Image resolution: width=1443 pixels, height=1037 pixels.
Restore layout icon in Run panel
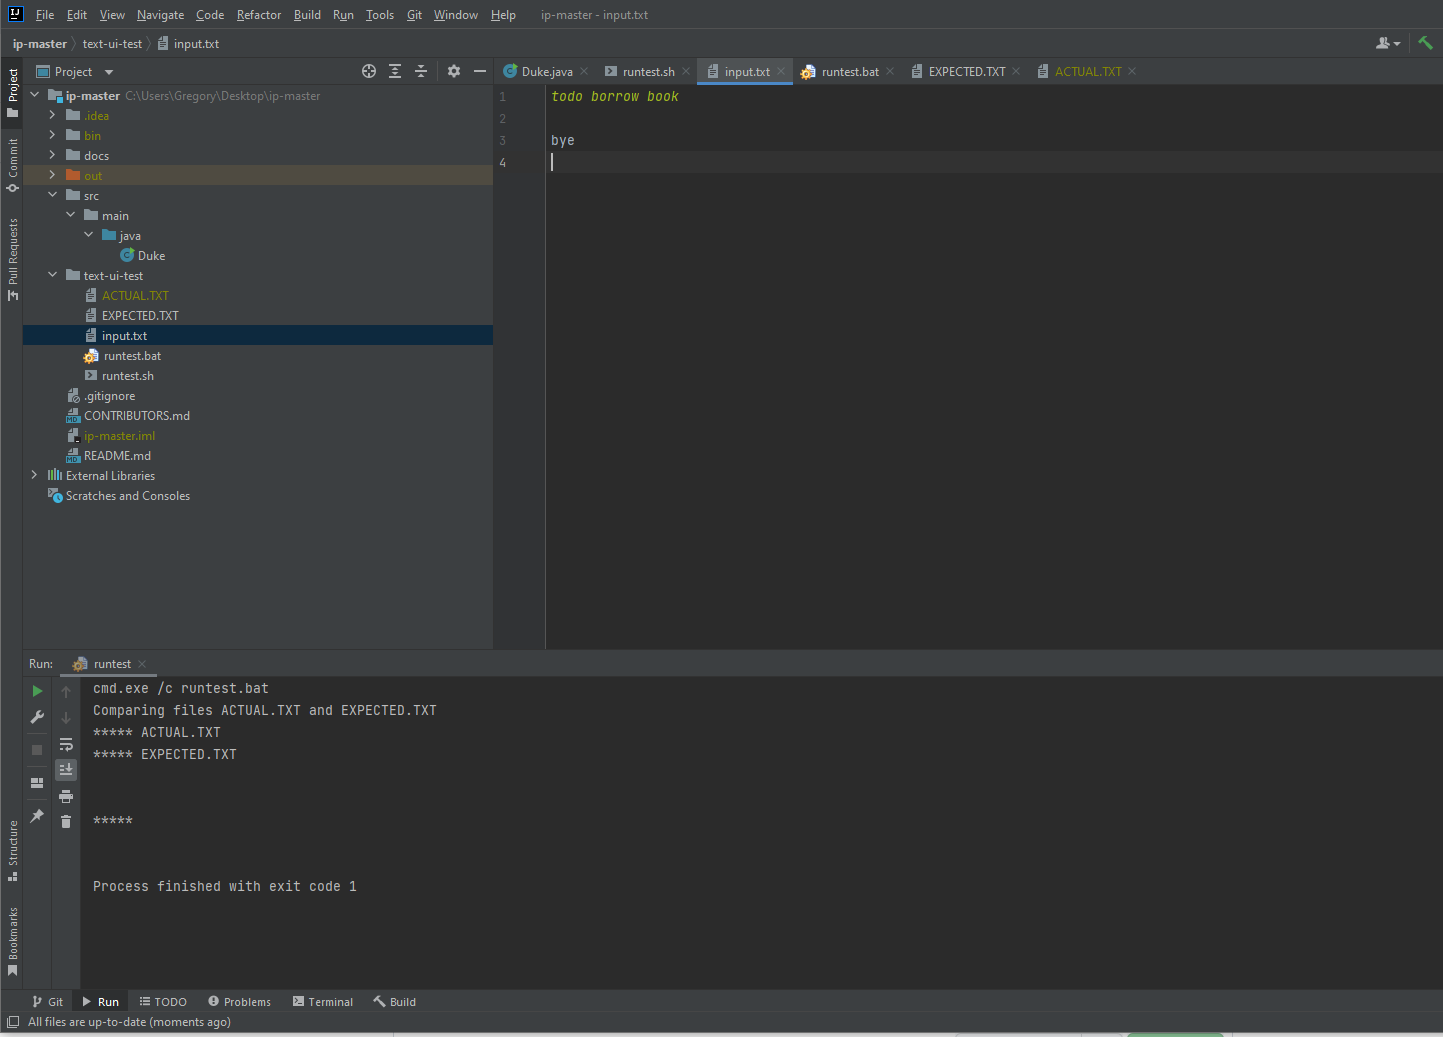point(37,783)
